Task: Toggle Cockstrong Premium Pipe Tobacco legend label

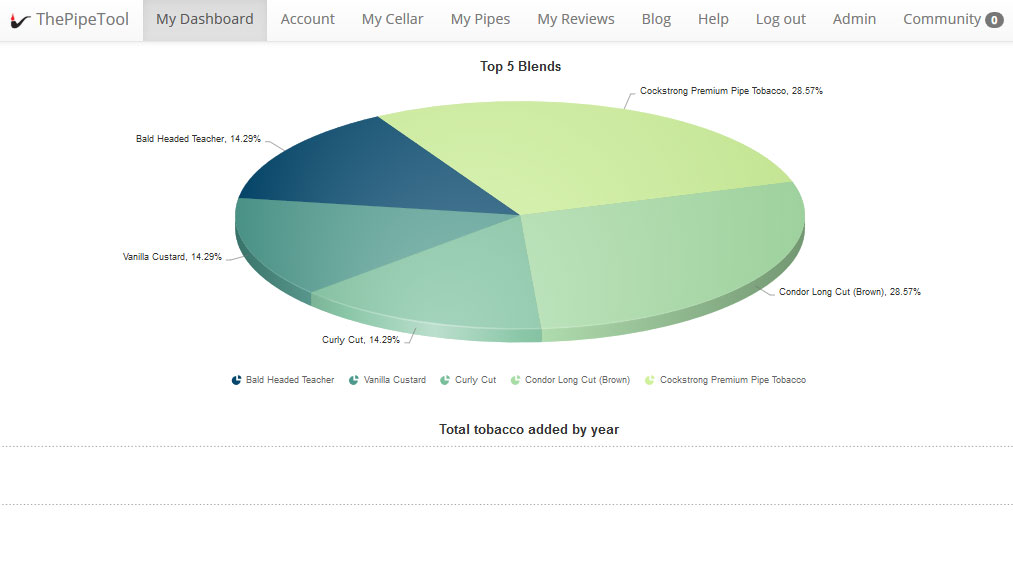Action: [x=733, y=380]
